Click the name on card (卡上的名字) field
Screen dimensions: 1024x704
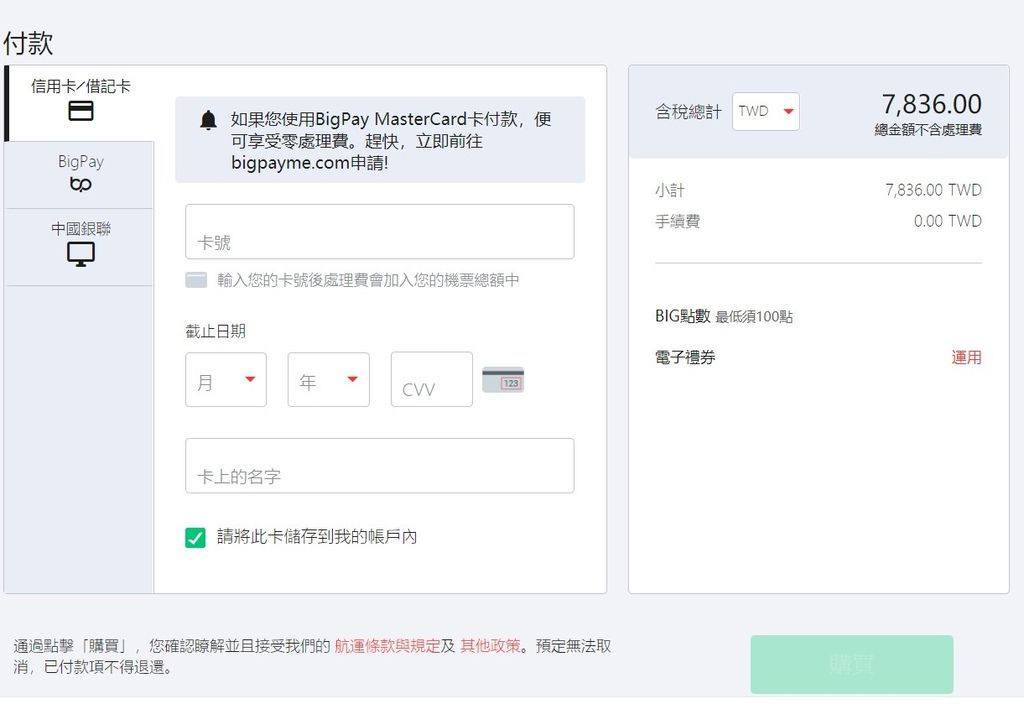[380, 467]
